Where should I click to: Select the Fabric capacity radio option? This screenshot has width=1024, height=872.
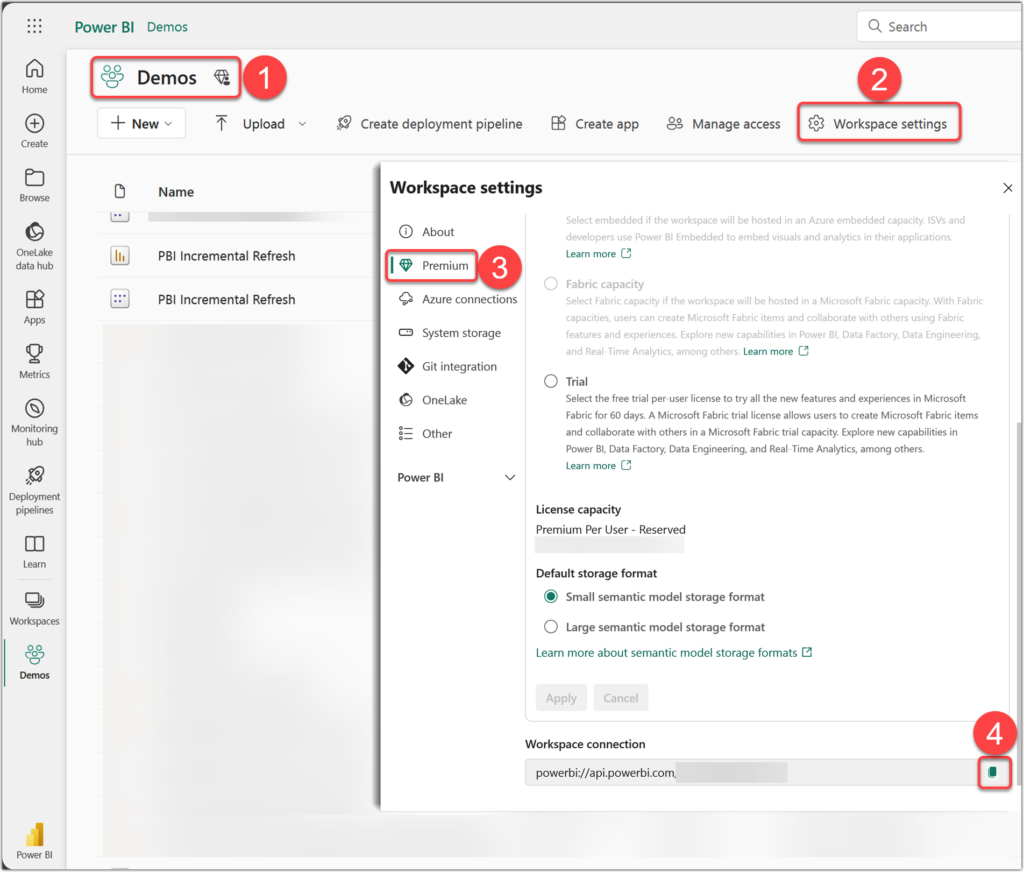click(551, 283)
